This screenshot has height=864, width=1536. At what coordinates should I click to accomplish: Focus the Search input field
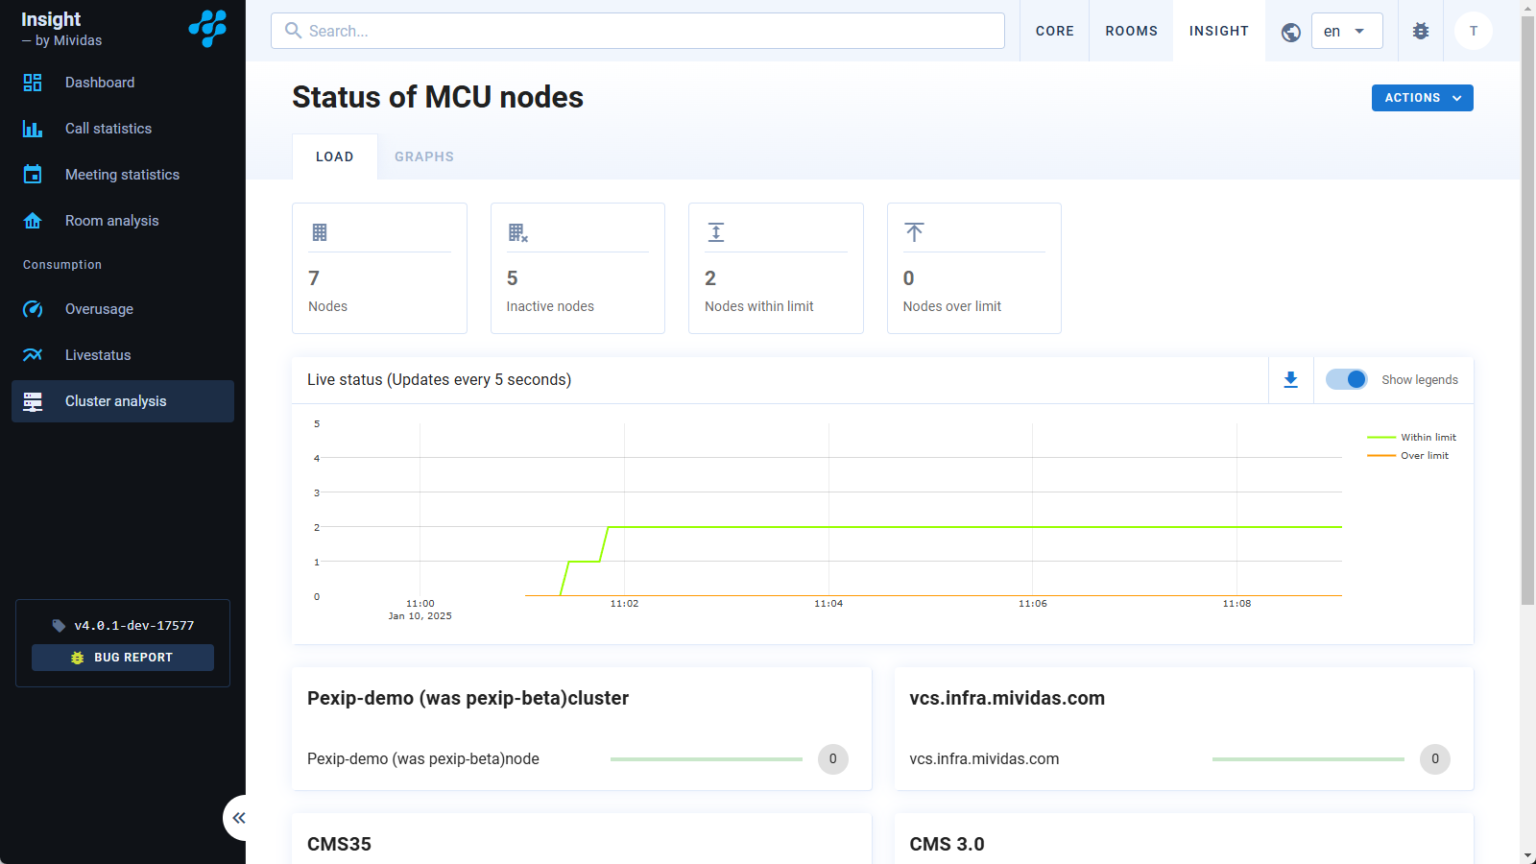click(x=638, y=31)
